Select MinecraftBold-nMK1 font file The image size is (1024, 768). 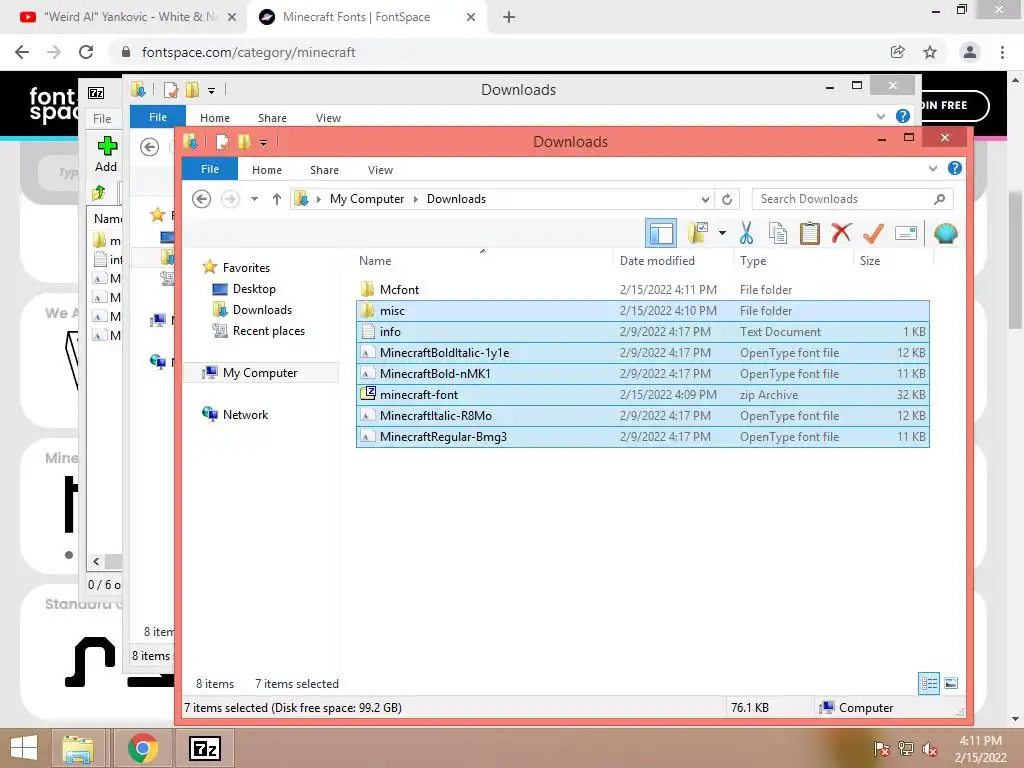643,374
